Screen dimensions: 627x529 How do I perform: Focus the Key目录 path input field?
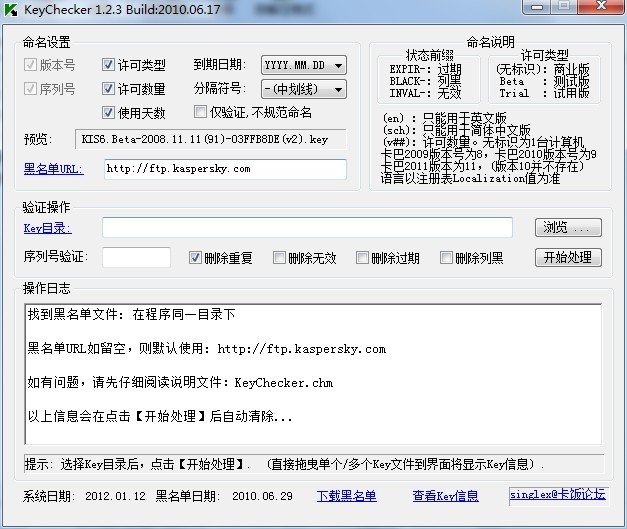[307, 228]
